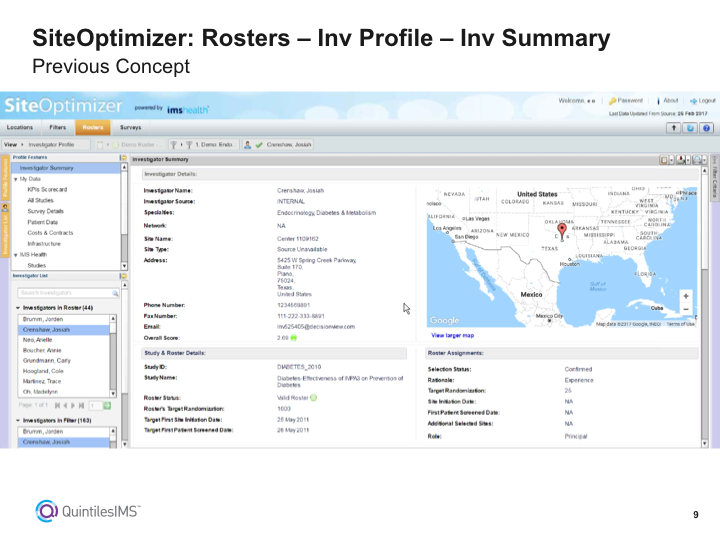720x540 pixels.
Task: Open dropdown arrow beside print preview icon
Action: pos(704,160)
